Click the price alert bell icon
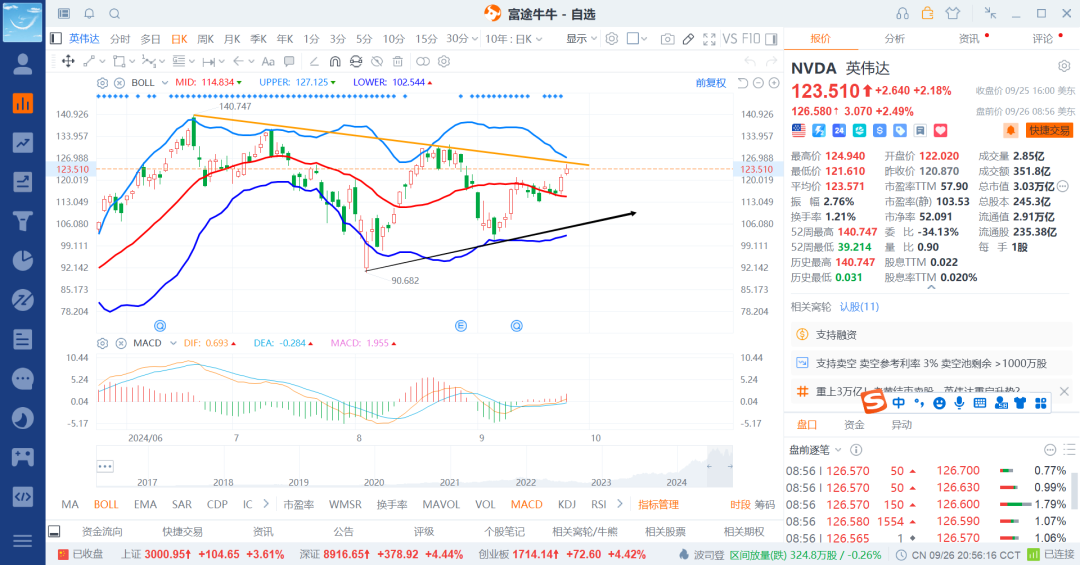 point(1011,130)
